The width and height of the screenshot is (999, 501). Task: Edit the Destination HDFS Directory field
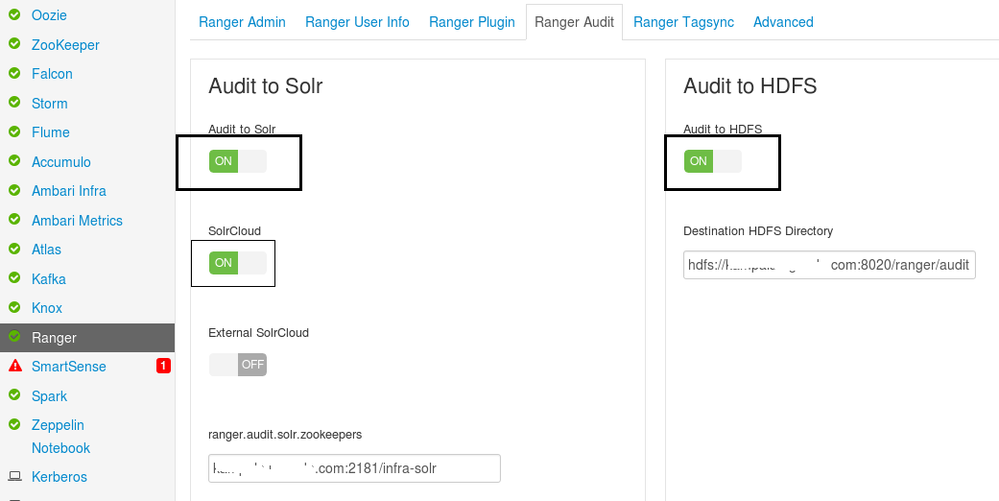pos(829,265)
